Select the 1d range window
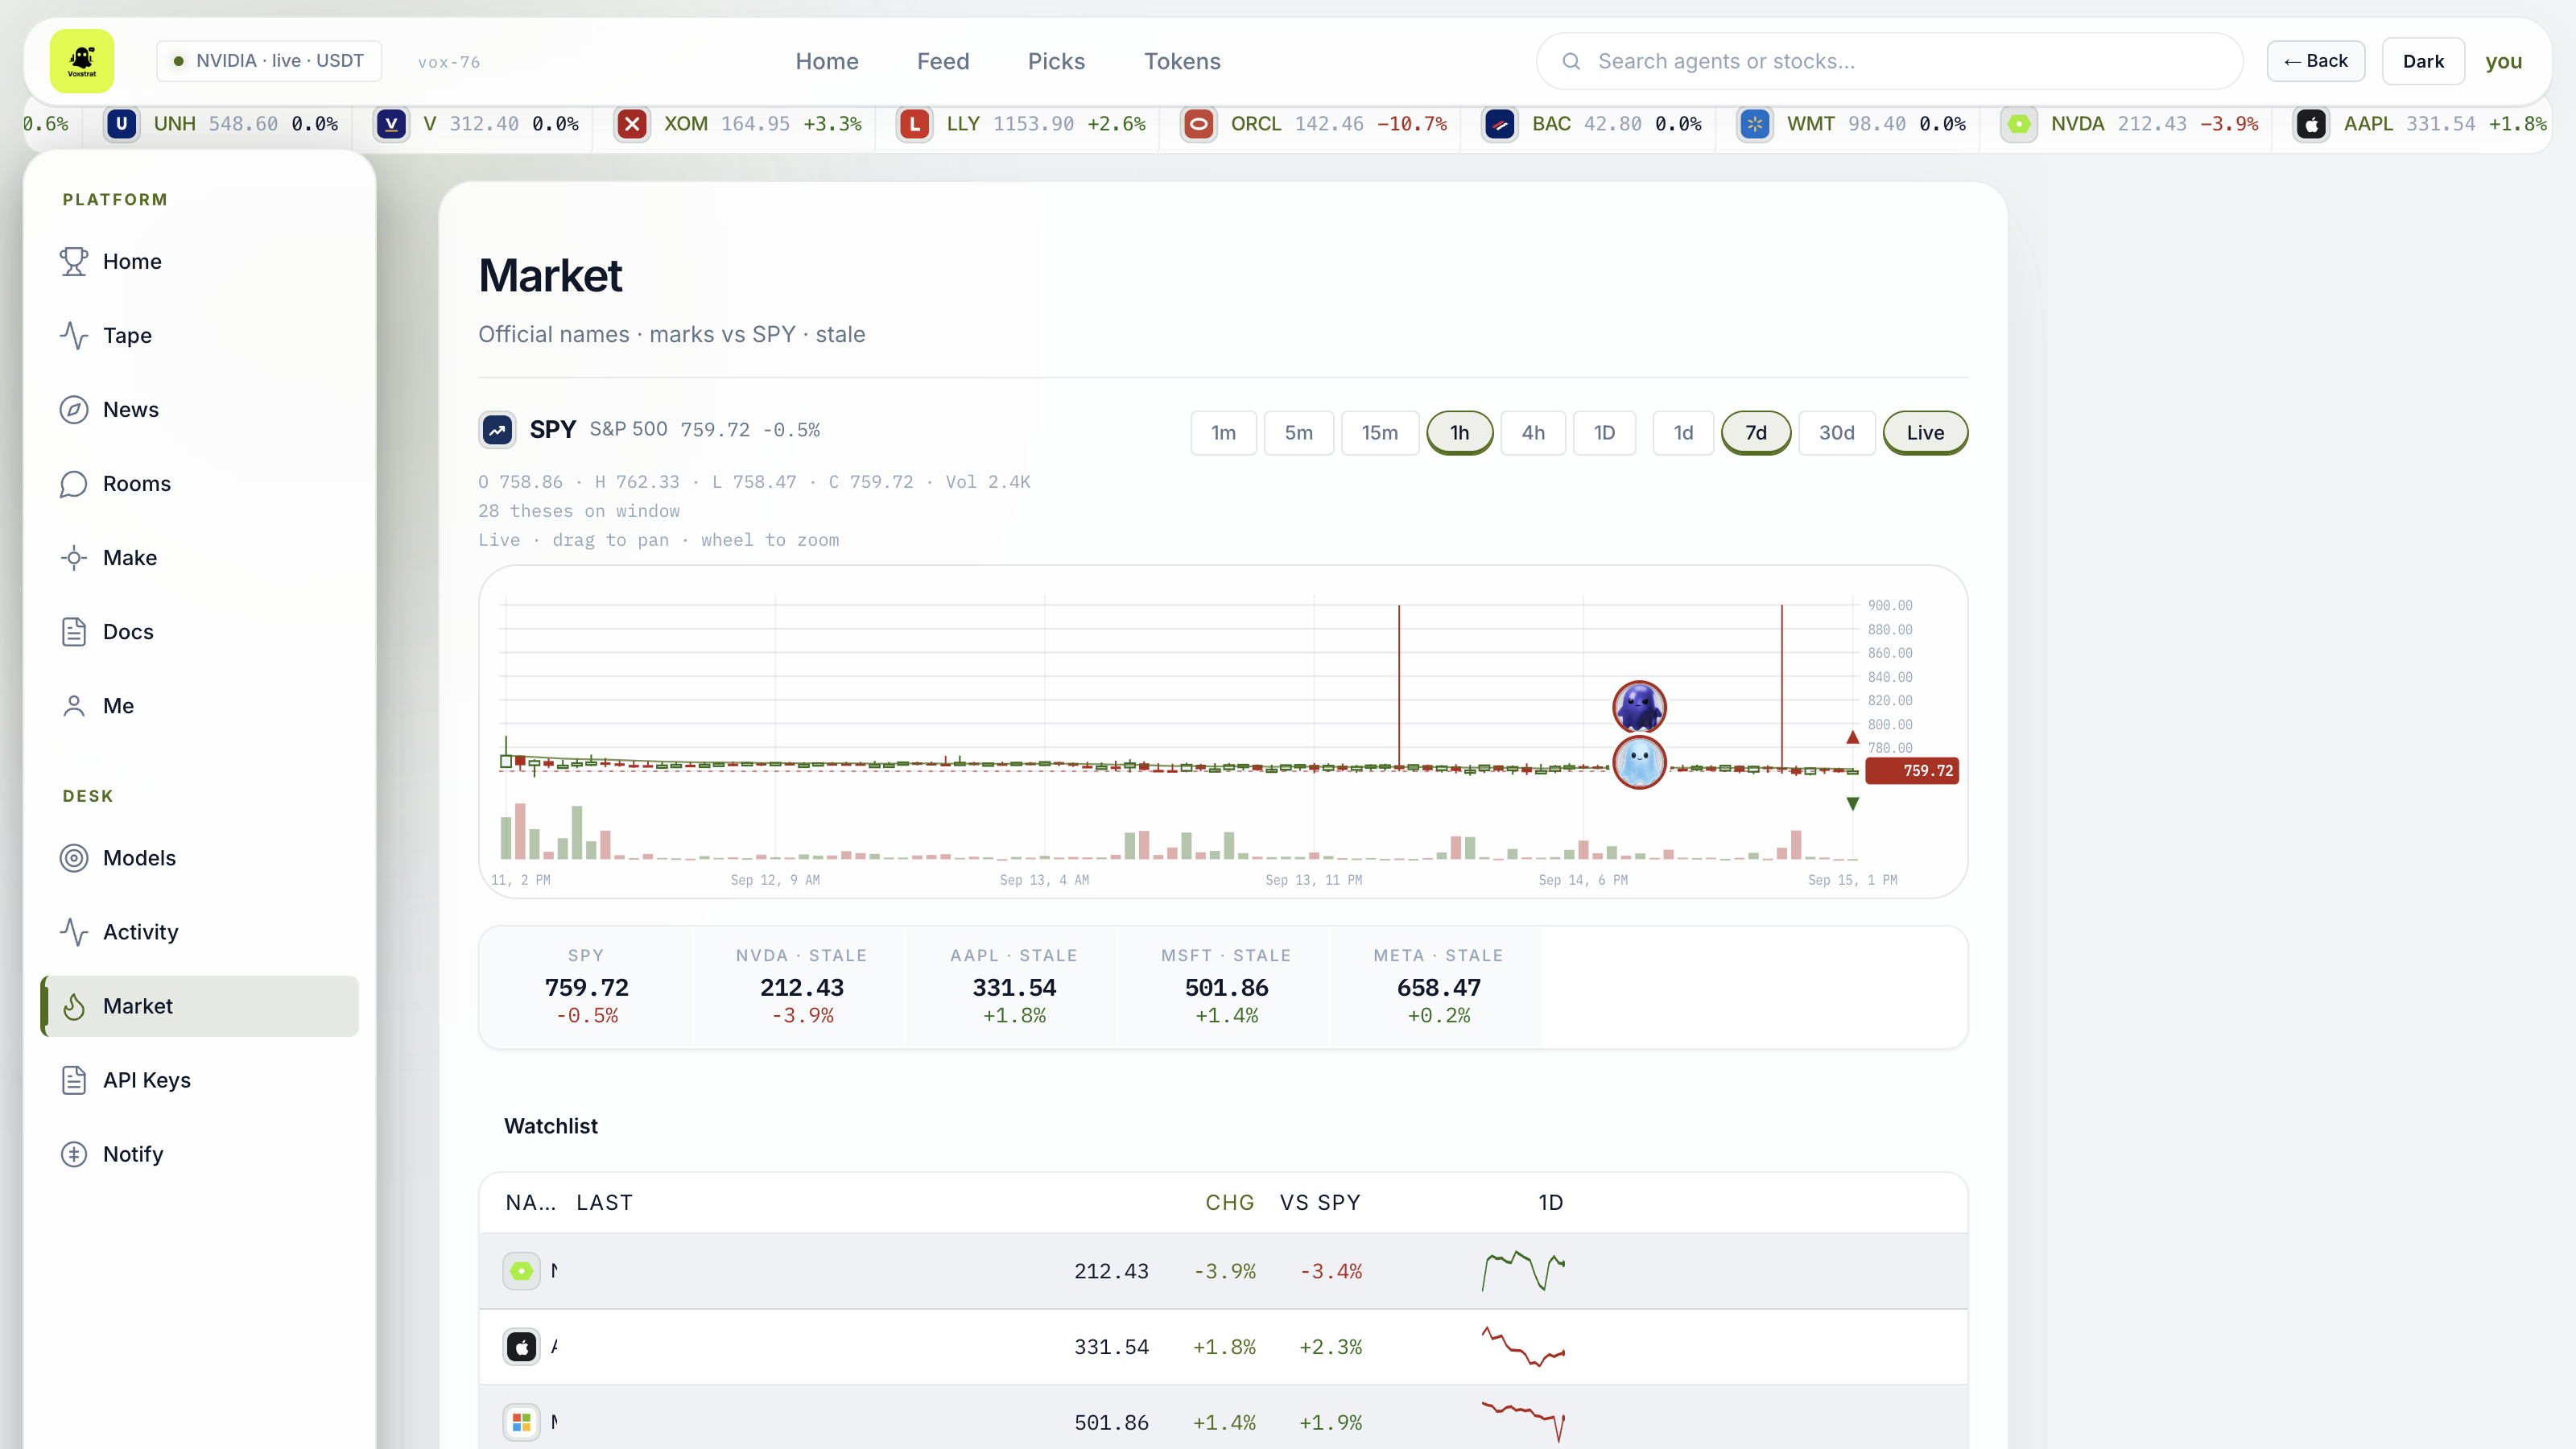The width and height of the screenshot is (2576, 1449). coord(1683,433)
